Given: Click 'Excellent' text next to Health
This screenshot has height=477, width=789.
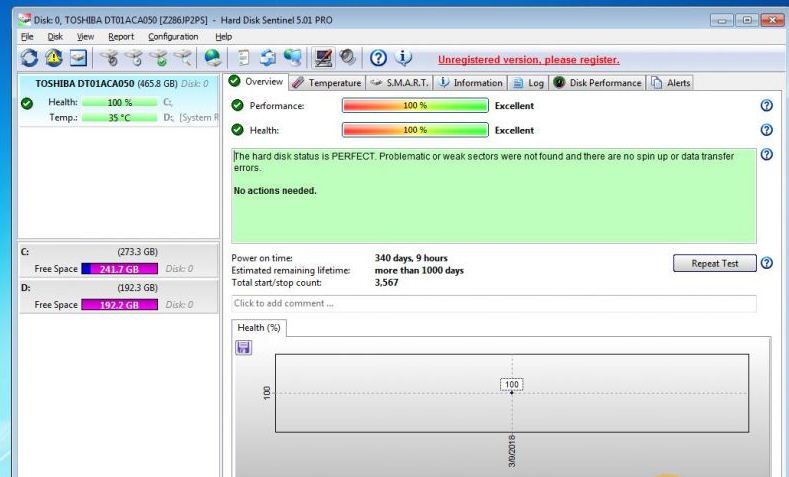Looking at the screenshot, I should (514, 130).
